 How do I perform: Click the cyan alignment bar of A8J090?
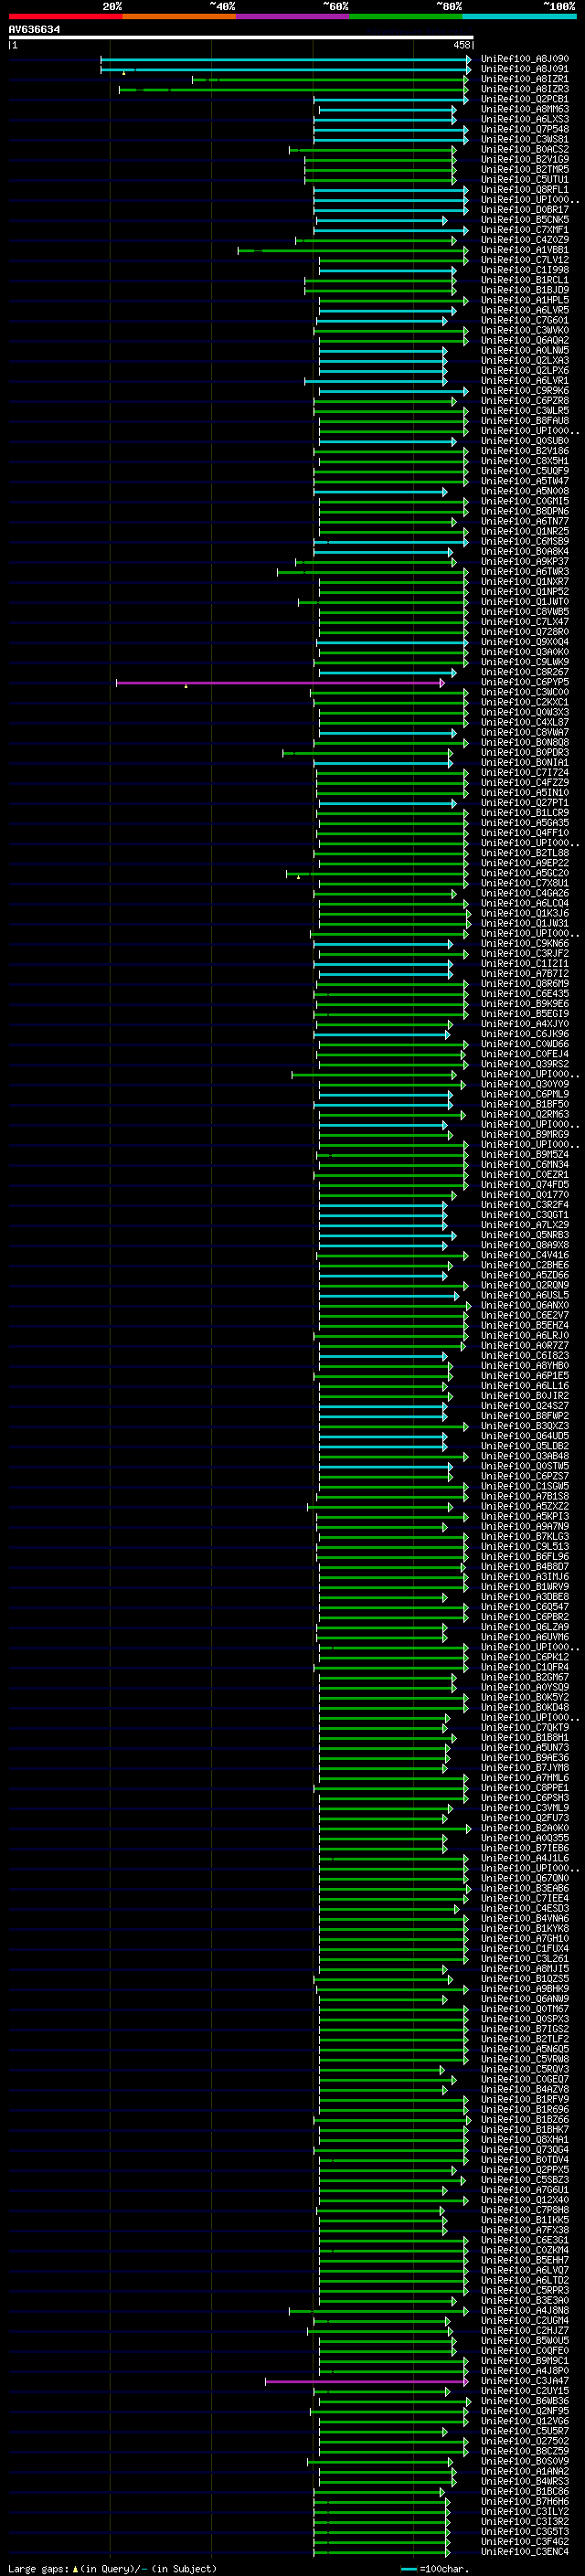[286, 60]
